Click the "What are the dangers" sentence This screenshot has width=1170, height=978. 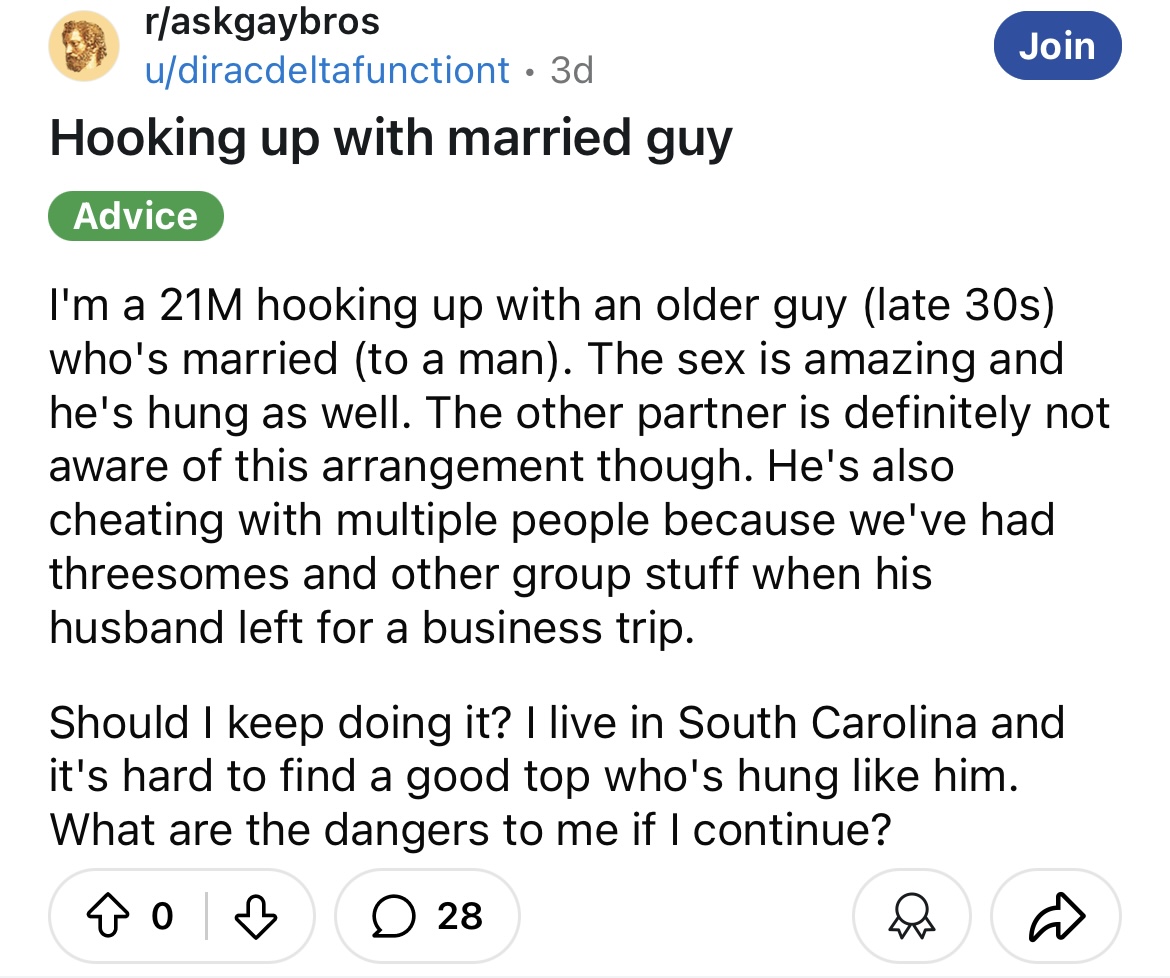point(470,829)
